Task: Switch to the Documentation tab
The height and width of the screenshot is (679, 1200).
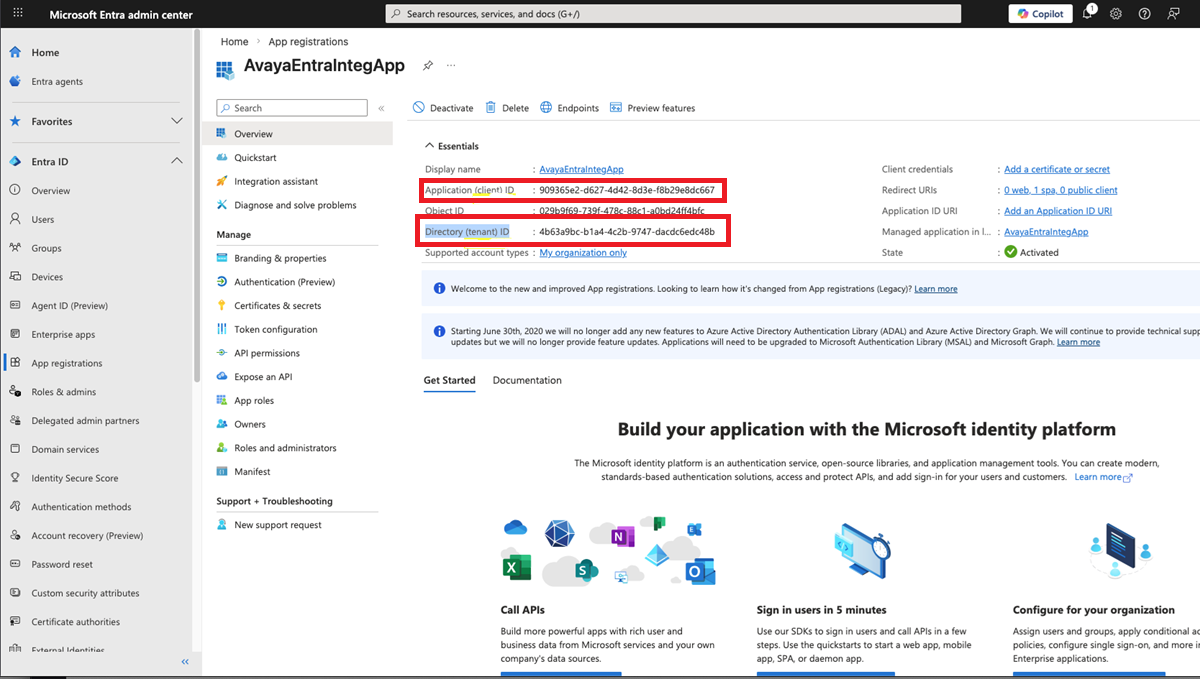Action: point(527,381)
